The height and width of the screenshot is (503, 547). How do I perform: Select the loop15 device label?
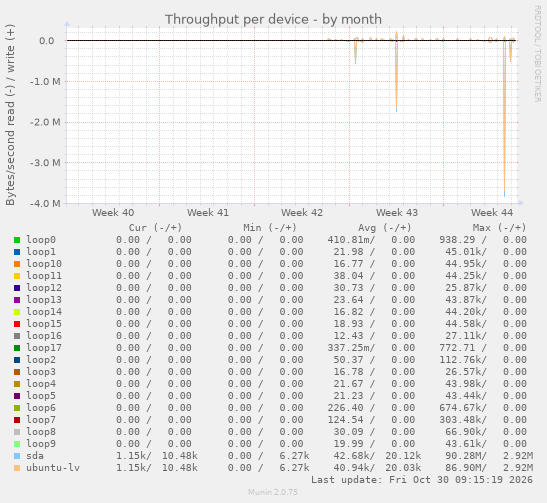(44, 324)
